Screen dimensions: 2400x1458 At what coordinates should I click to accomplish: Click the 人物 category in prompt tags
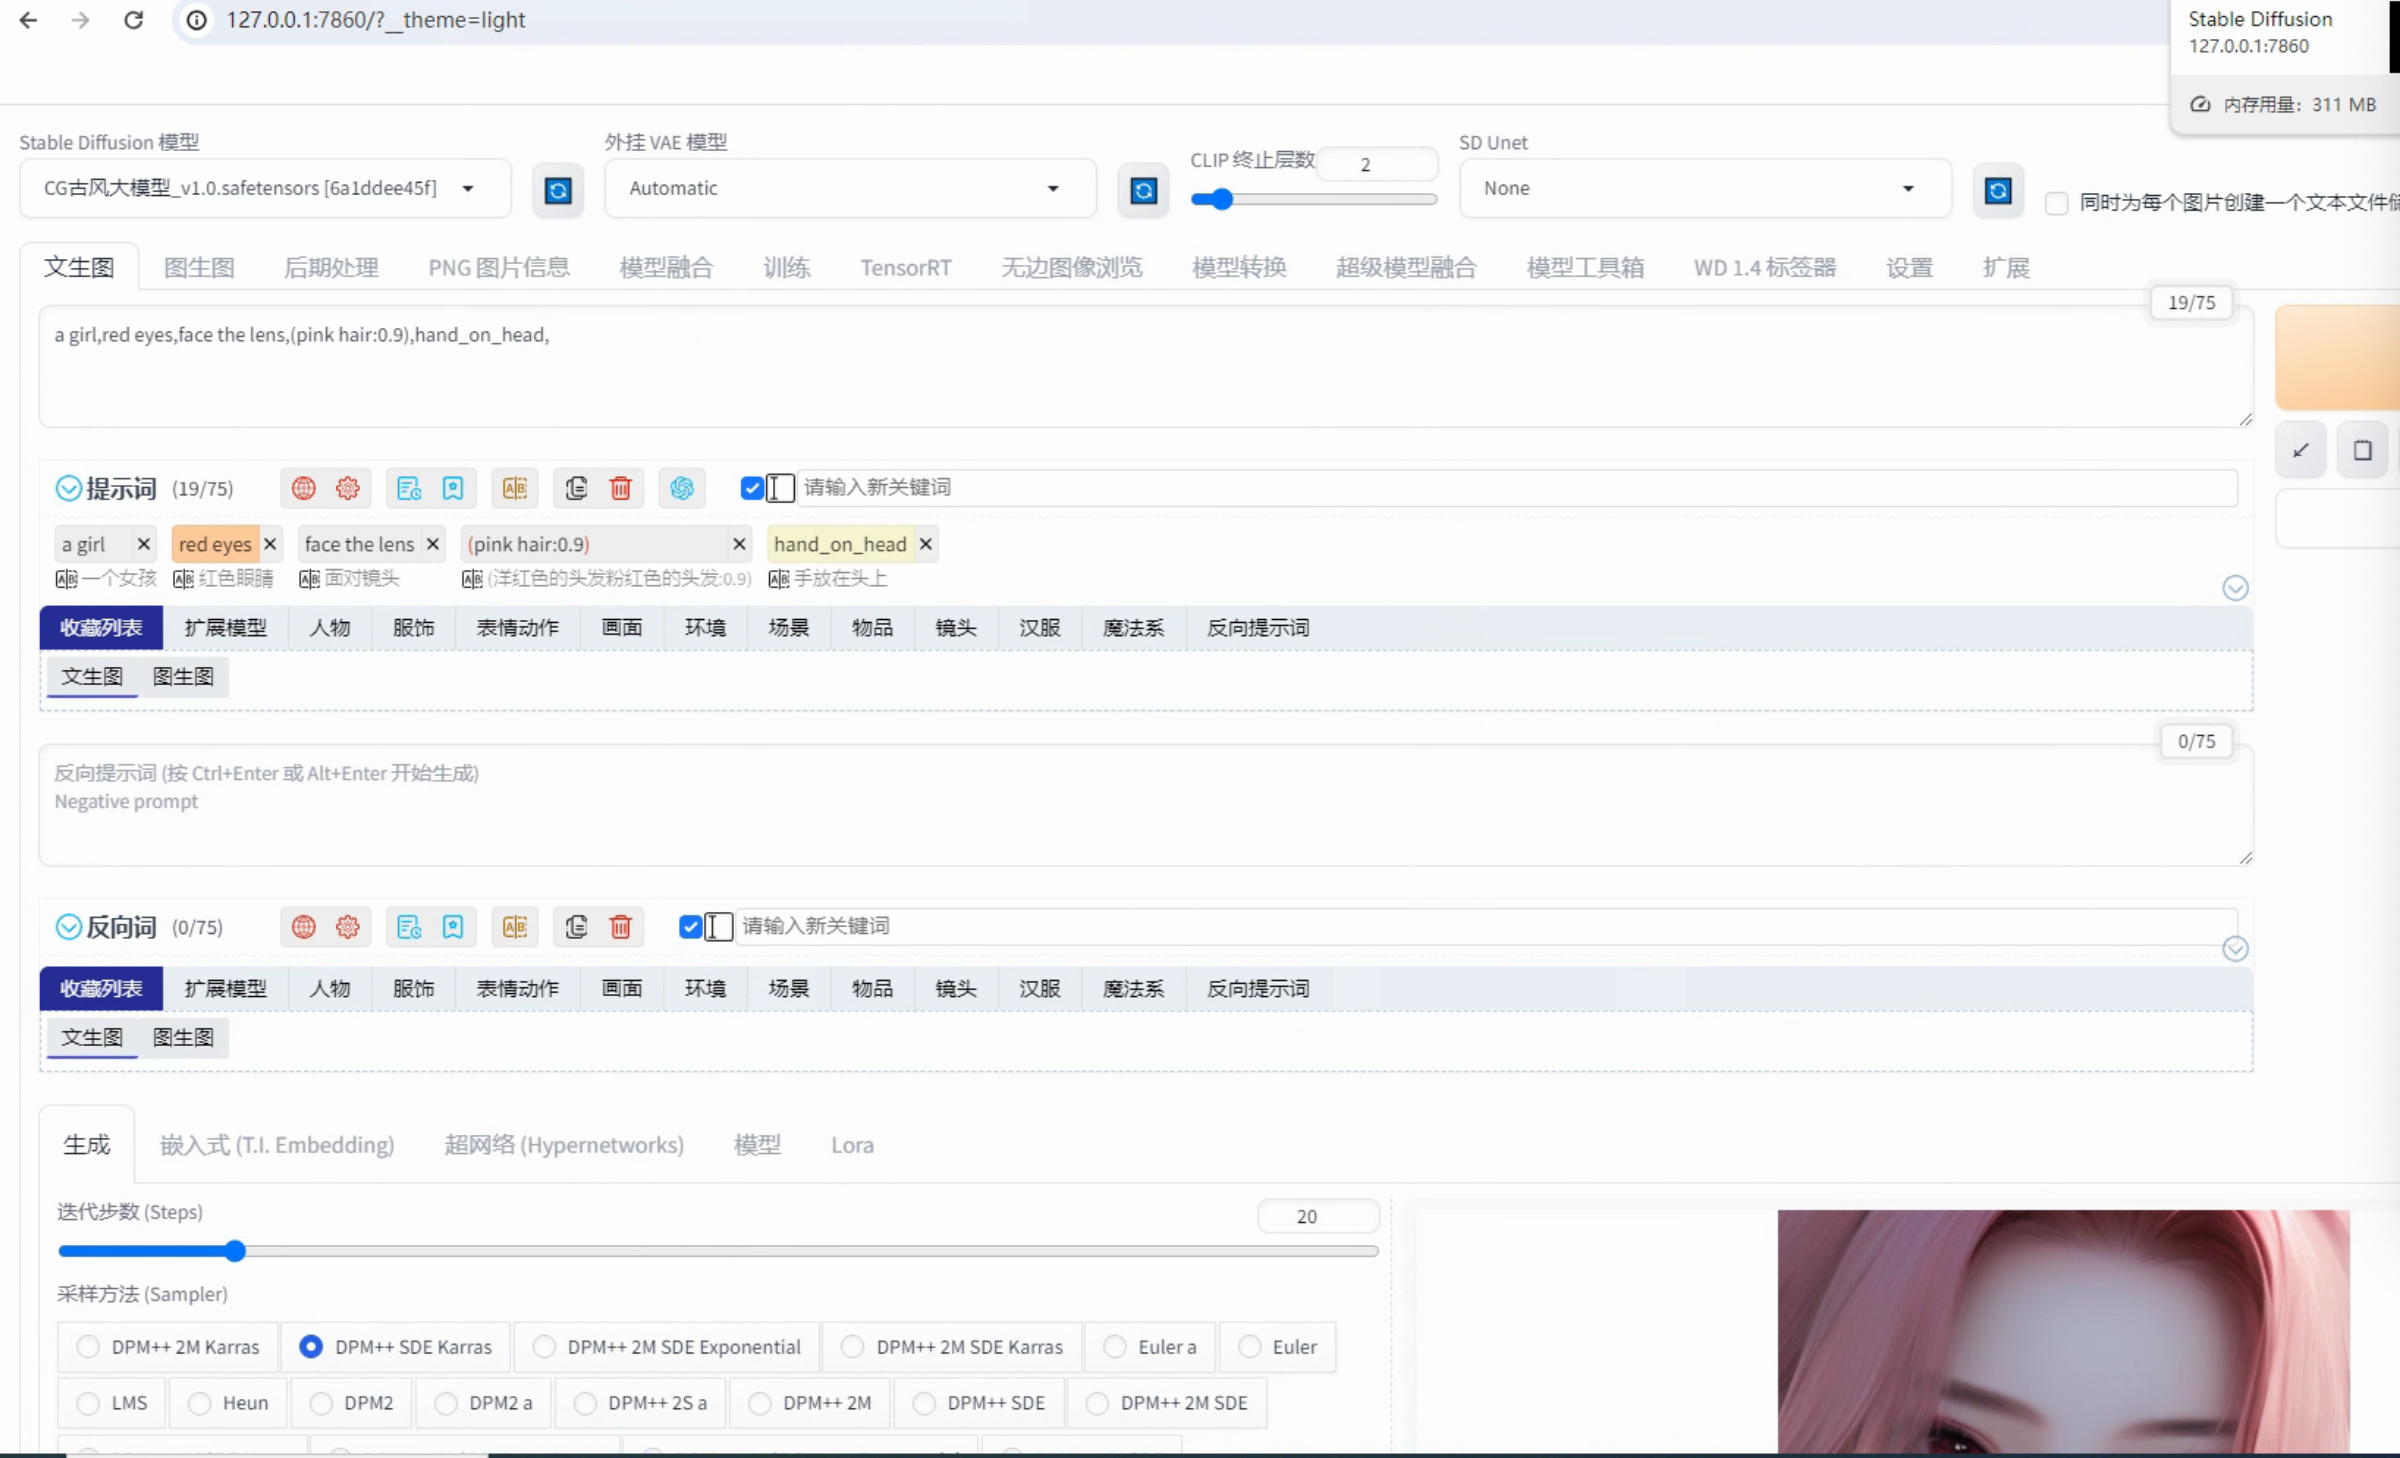329,628
